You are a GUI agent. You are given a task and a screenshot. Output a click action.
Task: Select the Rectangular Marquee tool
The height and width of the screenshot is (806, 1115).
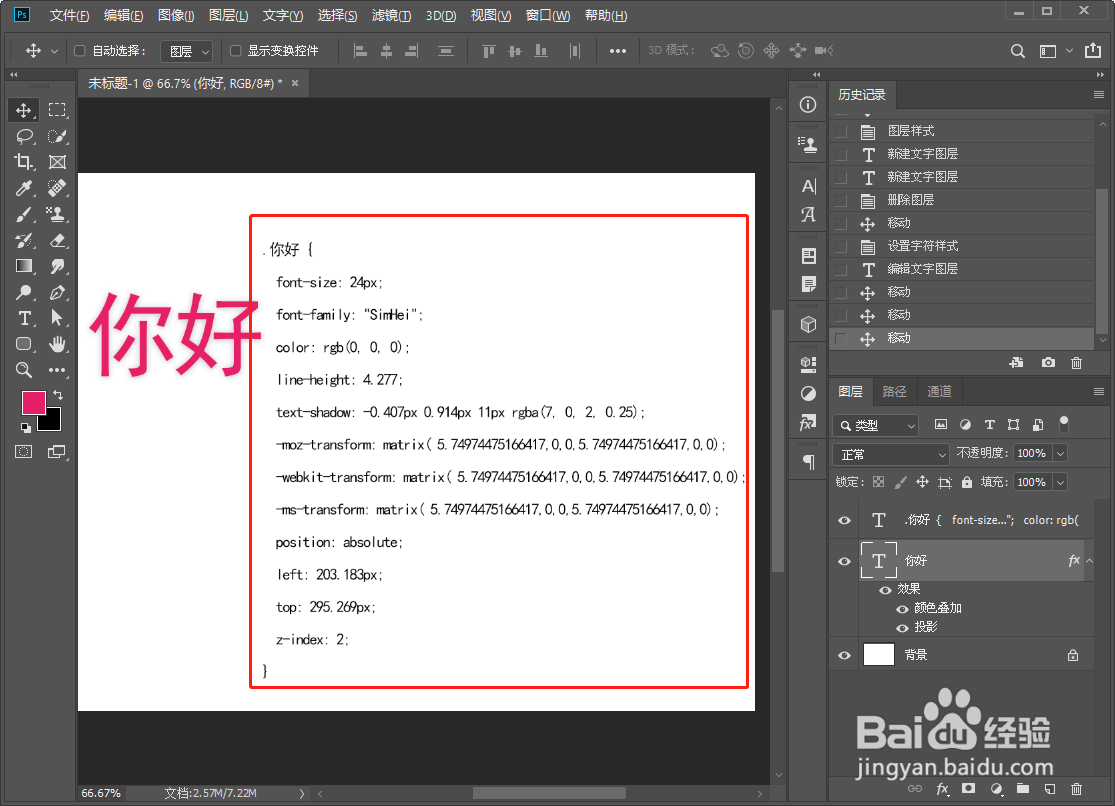[x=57, y=110]
